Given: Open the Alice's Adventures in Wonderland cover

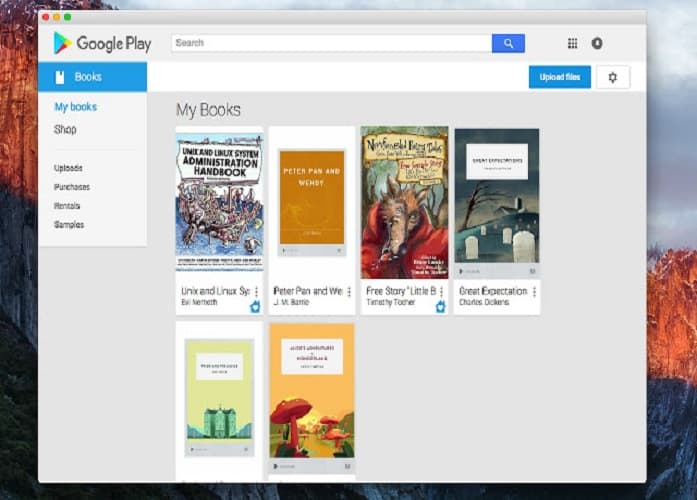Looking at the screenshot, I should pyautogui.click(x=312, y=397).
